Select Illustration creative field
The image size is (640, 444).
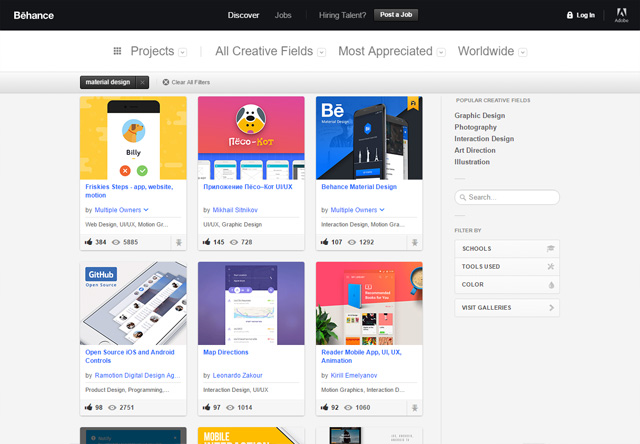coord(472,162)
